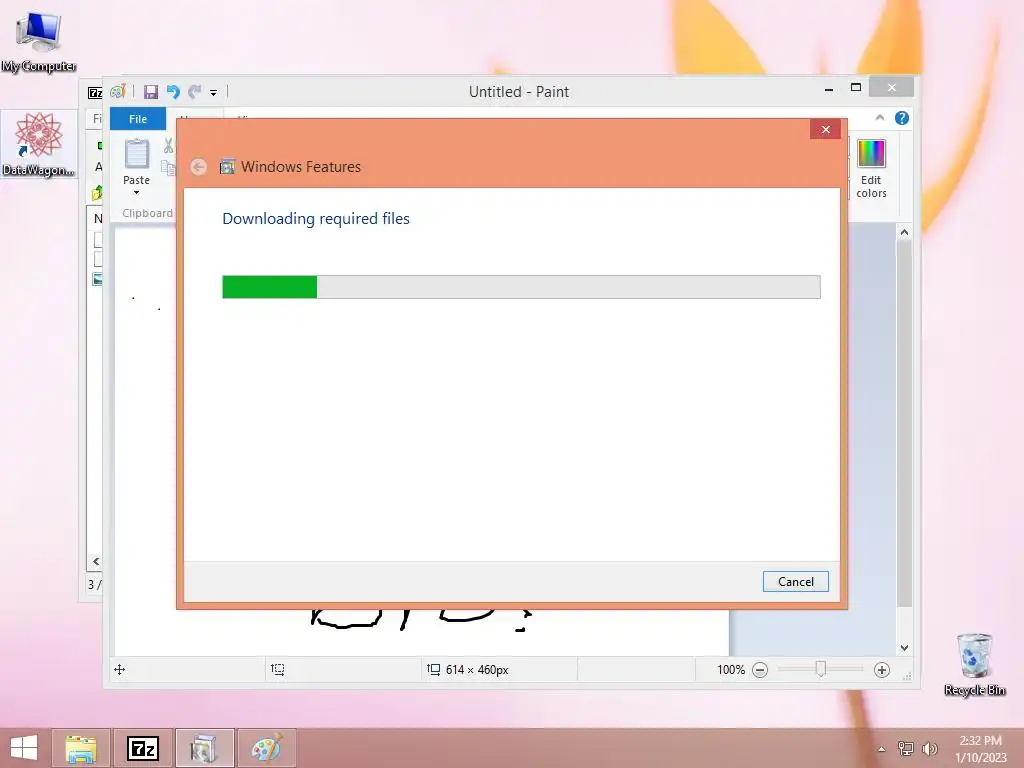Image resolution: width=1024 pixels, height=768 pixels.
Task: Cancel the Windows Features download
Action: (795, 581)
